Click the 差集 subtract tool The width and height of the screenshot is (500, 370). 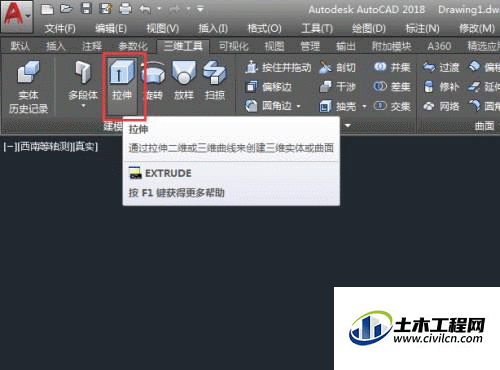pyautogui.click(x=392, y=87)
